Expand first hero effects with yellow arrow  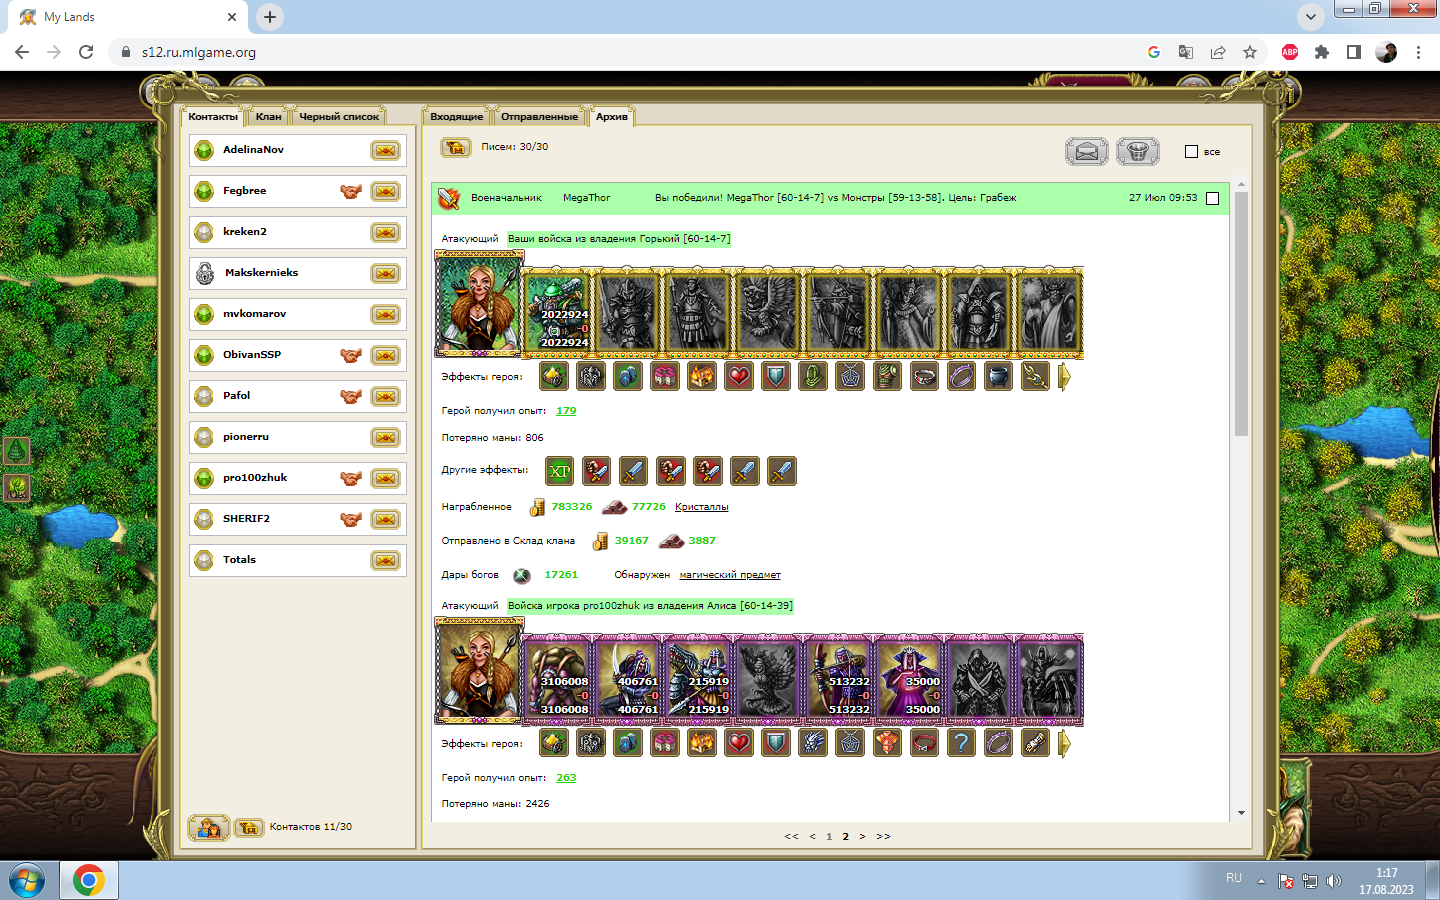[x=1064, y=377]
